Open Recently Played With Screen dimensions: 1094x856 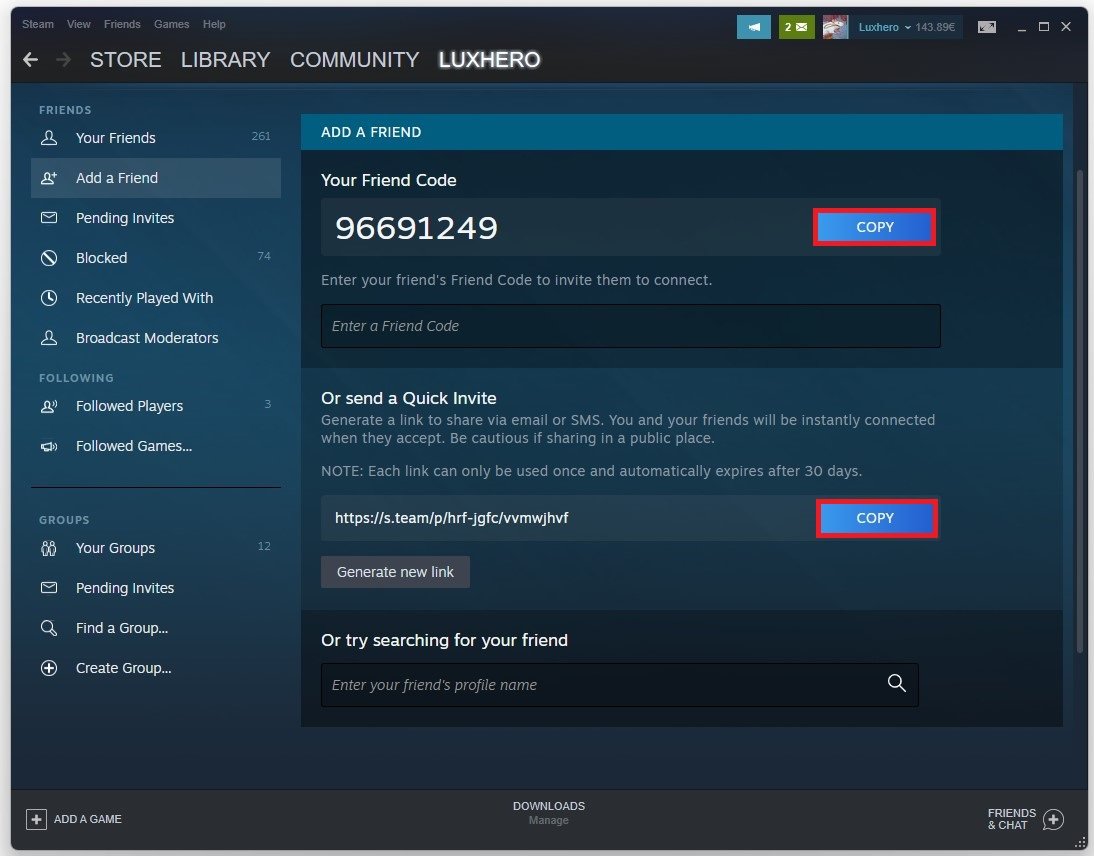156,298
